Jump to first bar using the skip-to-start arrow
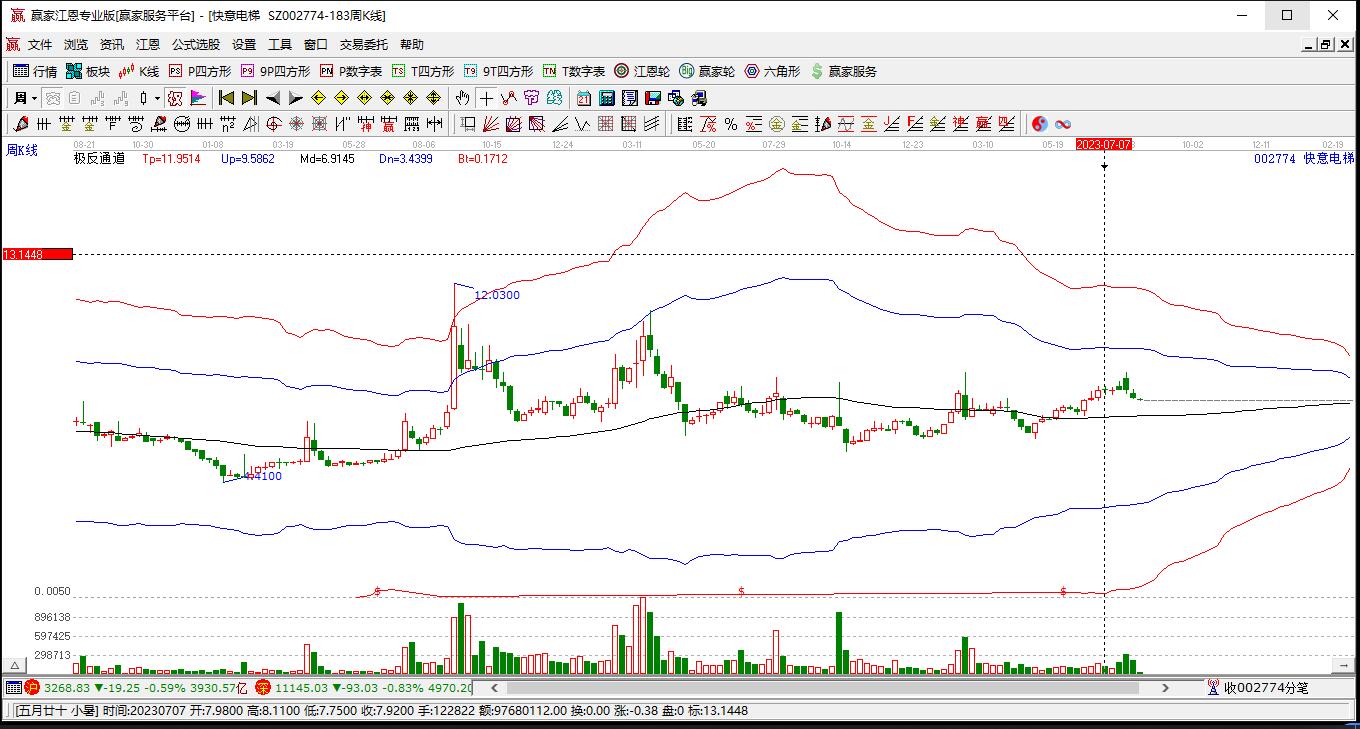Viewport: 1360px width, 729px height. point(226,98)
